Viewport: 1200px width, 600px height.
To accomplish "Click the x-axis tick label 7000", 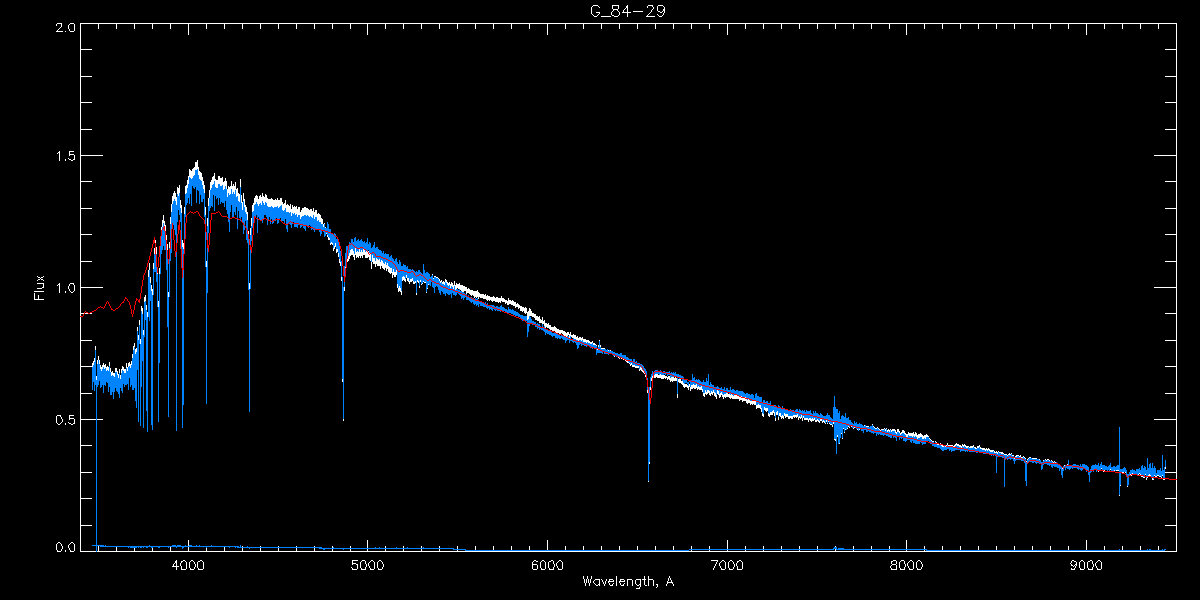I will [727, 564].
